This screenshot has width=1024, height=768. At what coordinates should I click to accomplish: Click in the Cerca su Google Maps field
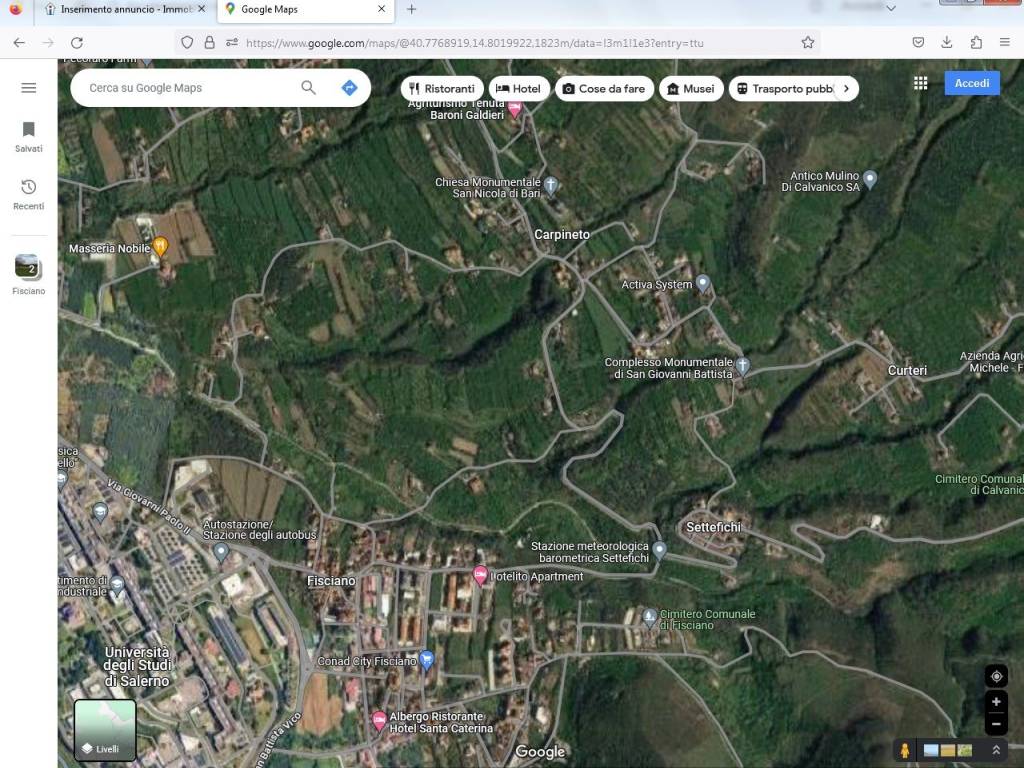[180, 88]
